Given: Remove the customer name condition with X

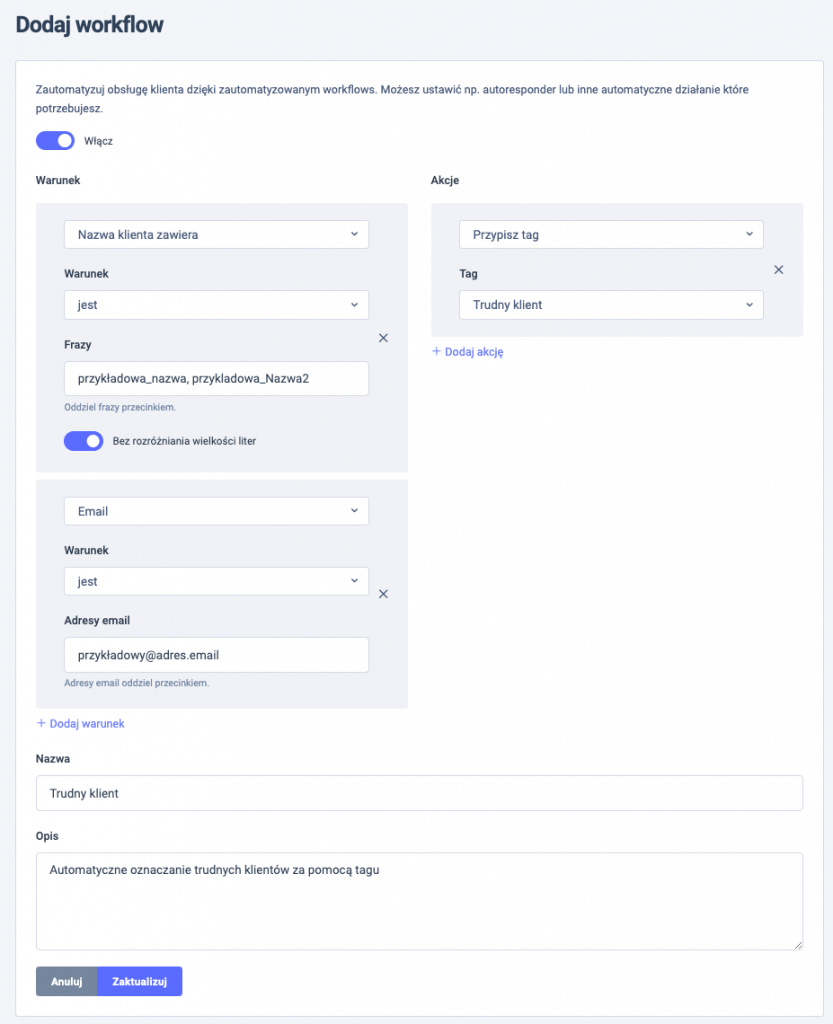Looking at the screenshot, I should pos(383,338).
